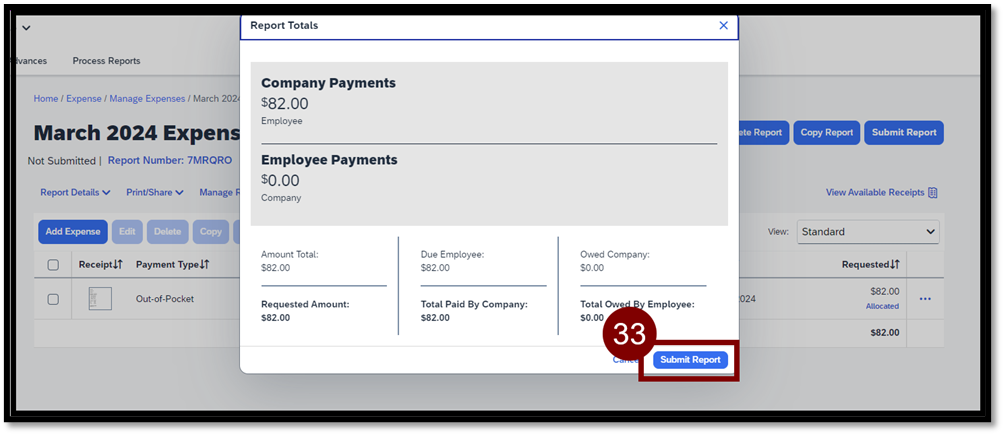Screen dimensions: 1004x435
Task: Sort by the Requested column arrows
Action: pyautogui.click(x=895, y=265)
